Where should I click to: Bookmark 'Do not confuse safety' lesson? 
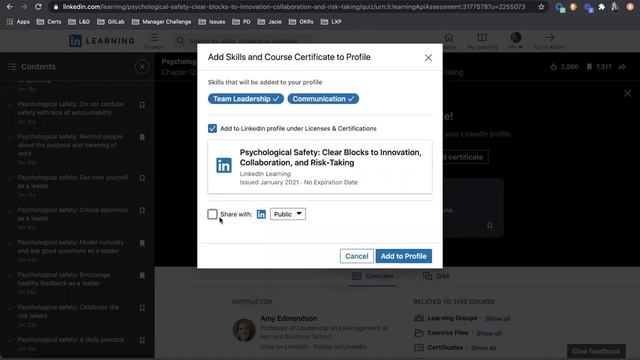142,105
